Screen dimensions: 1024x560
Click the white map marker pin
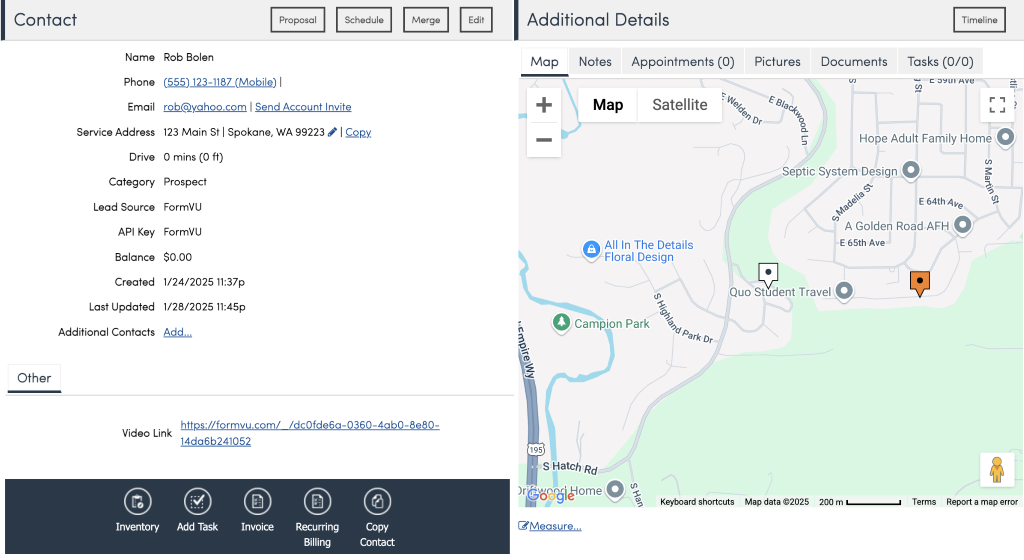768,275
